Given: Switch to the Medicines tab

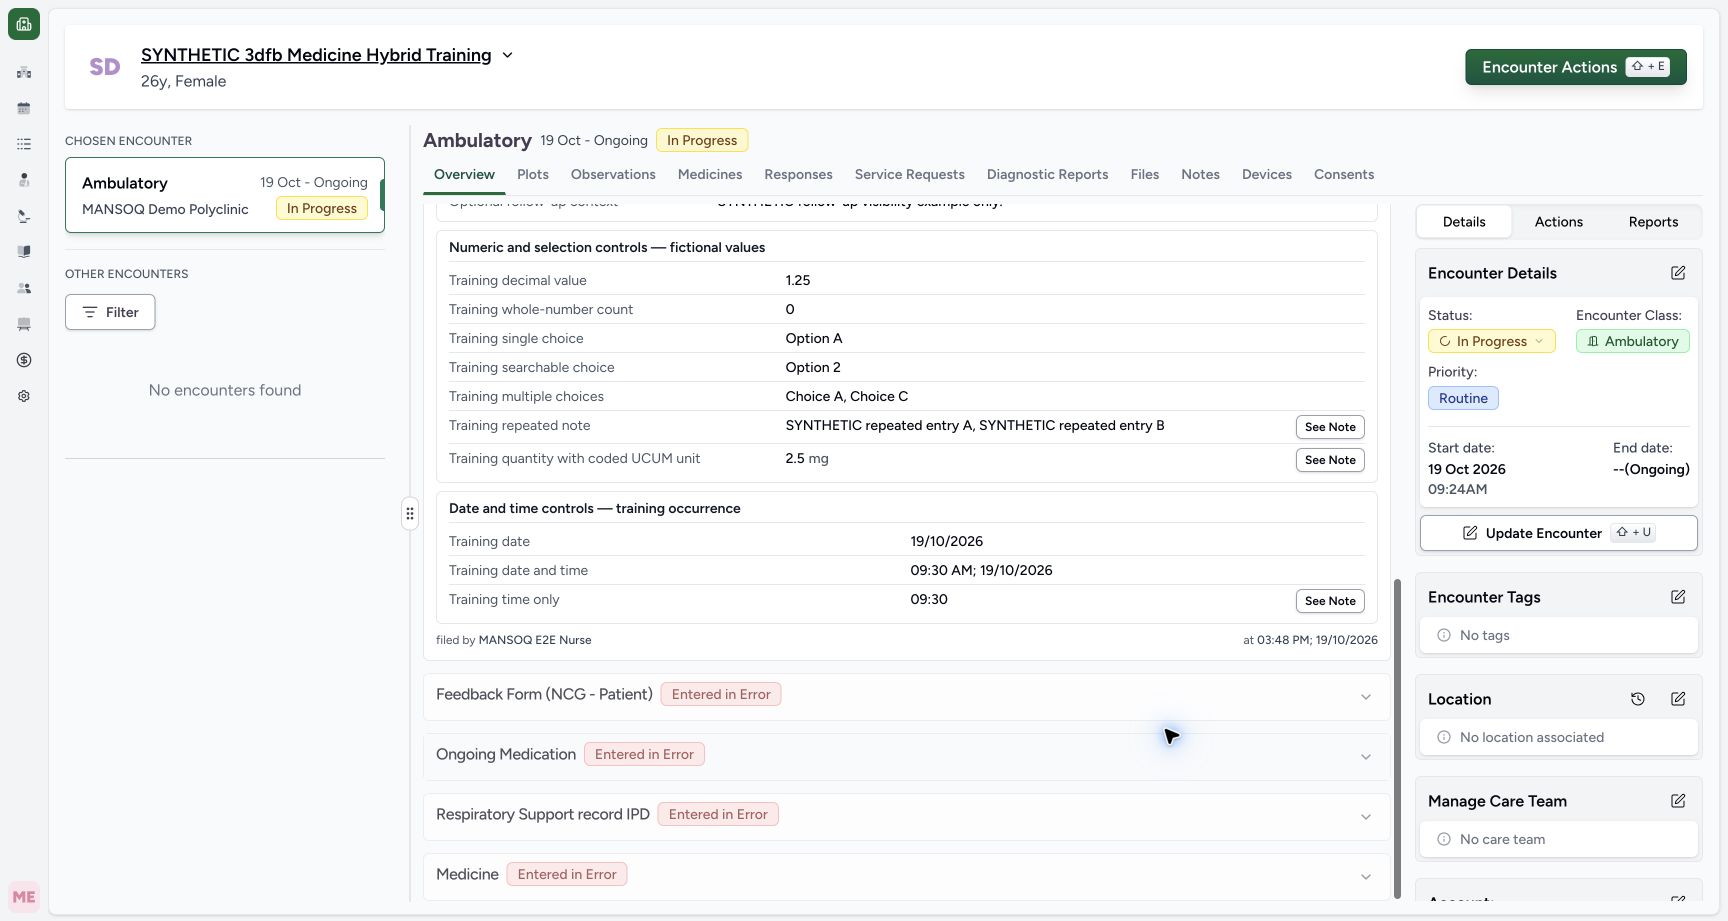Looking at the screenshot, I should pyautogui.click(x=710, y=174).
